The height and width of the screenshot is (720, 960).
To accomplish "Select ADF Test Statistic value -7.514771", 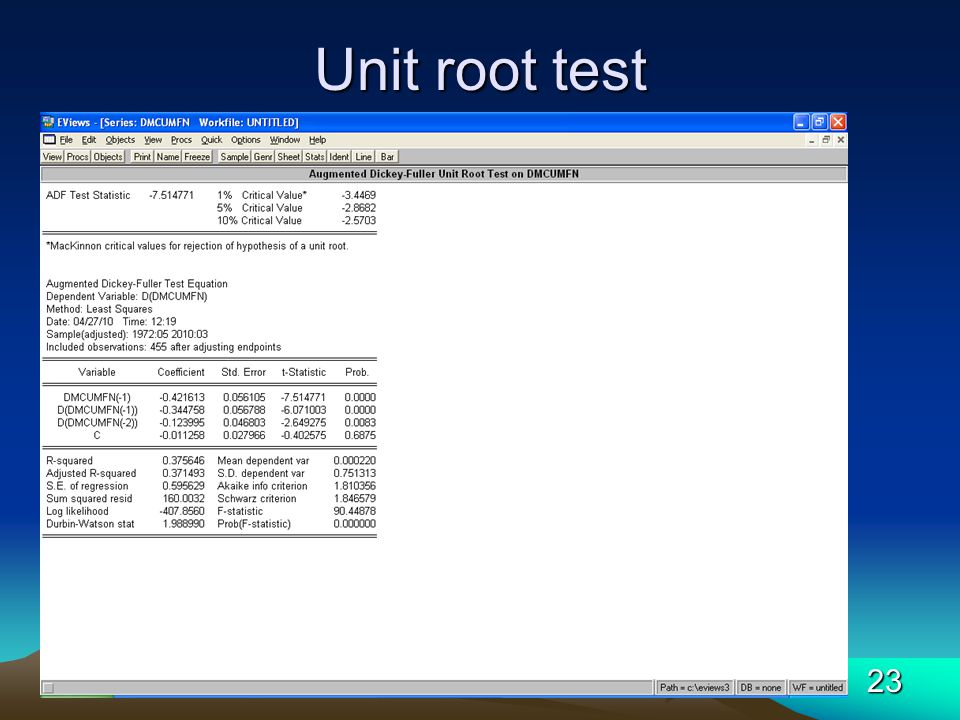I will pyautogui.click(x=171, y=195).
